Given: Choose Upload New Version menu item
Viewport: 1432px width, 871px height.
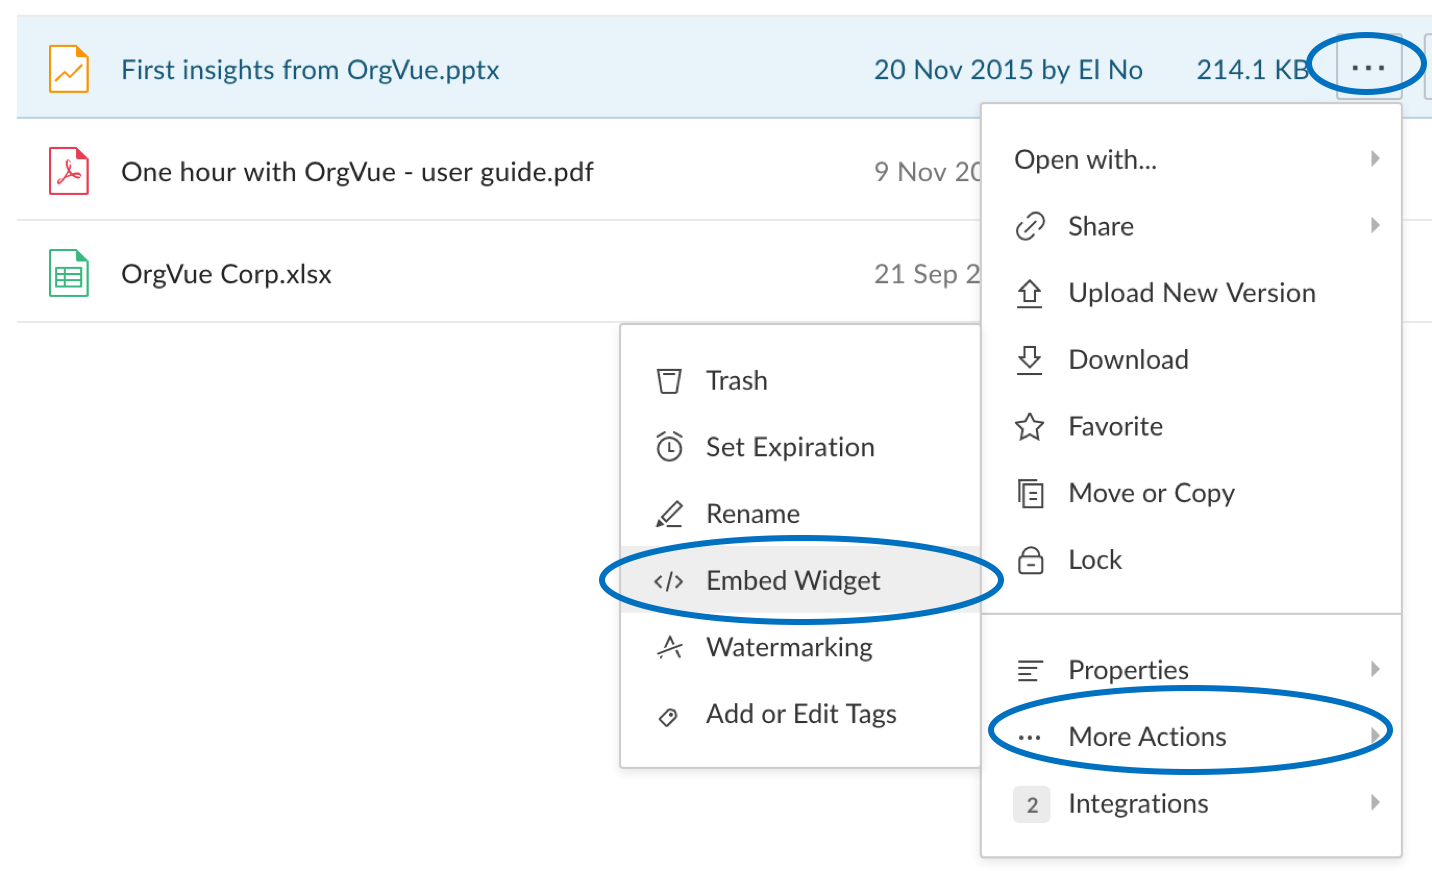Looking at the screenshot, I should click(1192, 293).
